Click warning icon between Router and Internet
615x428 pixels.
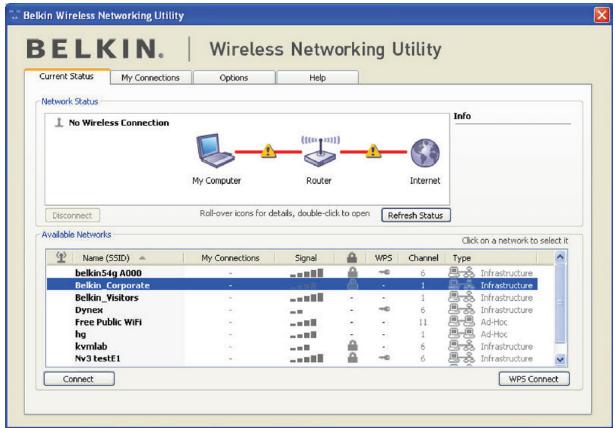373,151
